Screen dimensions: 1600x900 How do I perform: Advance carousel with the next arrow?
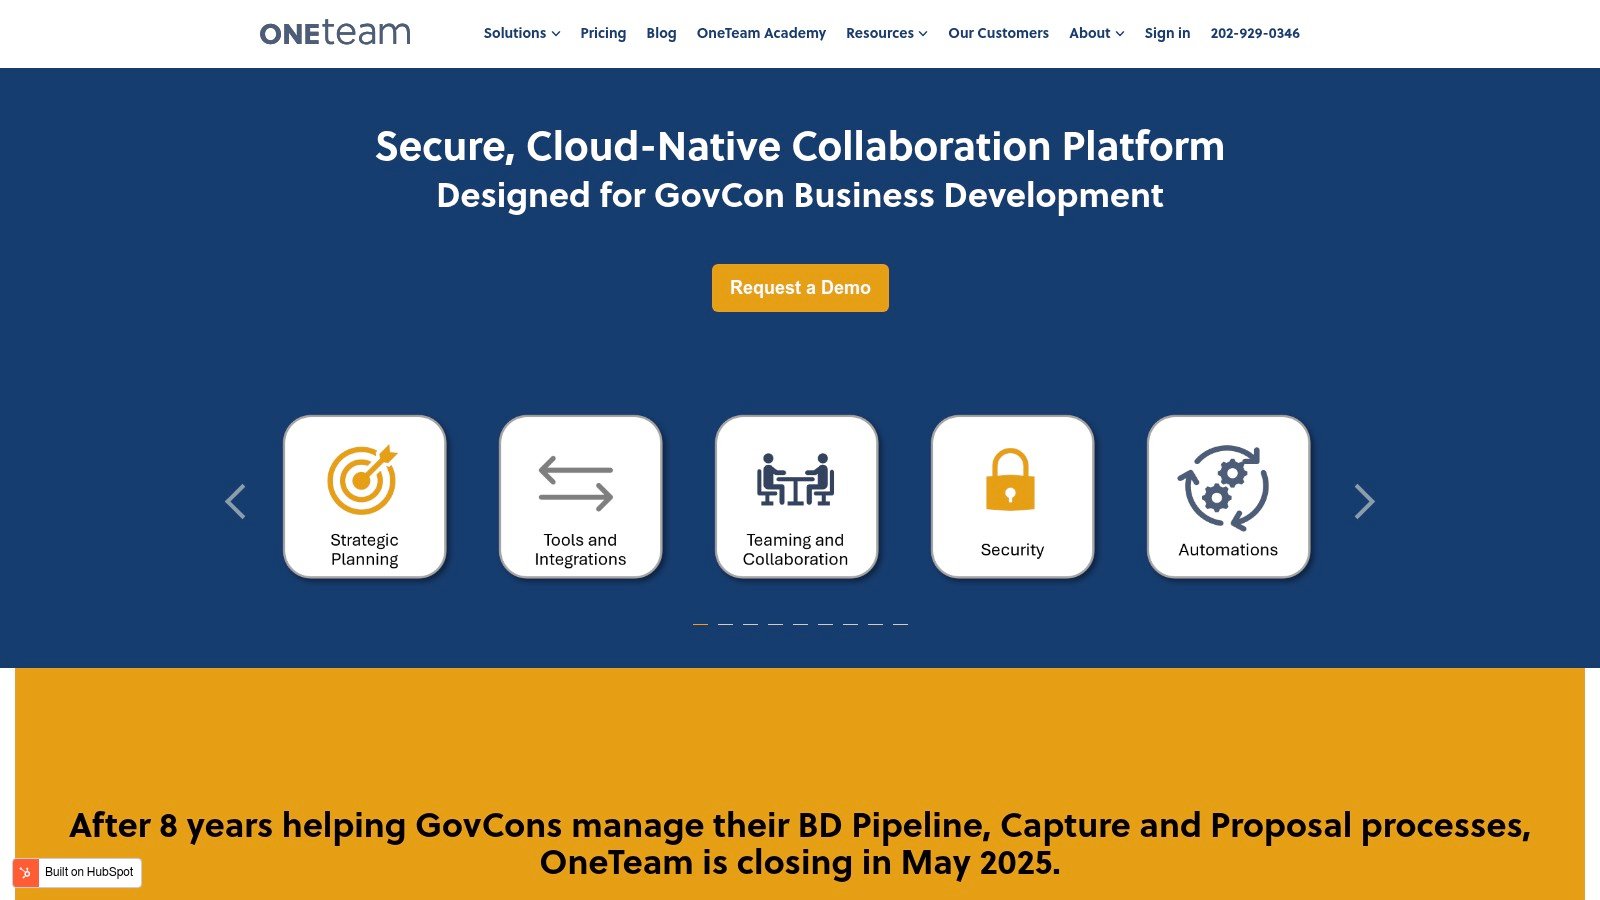[x=1365, y=501]
